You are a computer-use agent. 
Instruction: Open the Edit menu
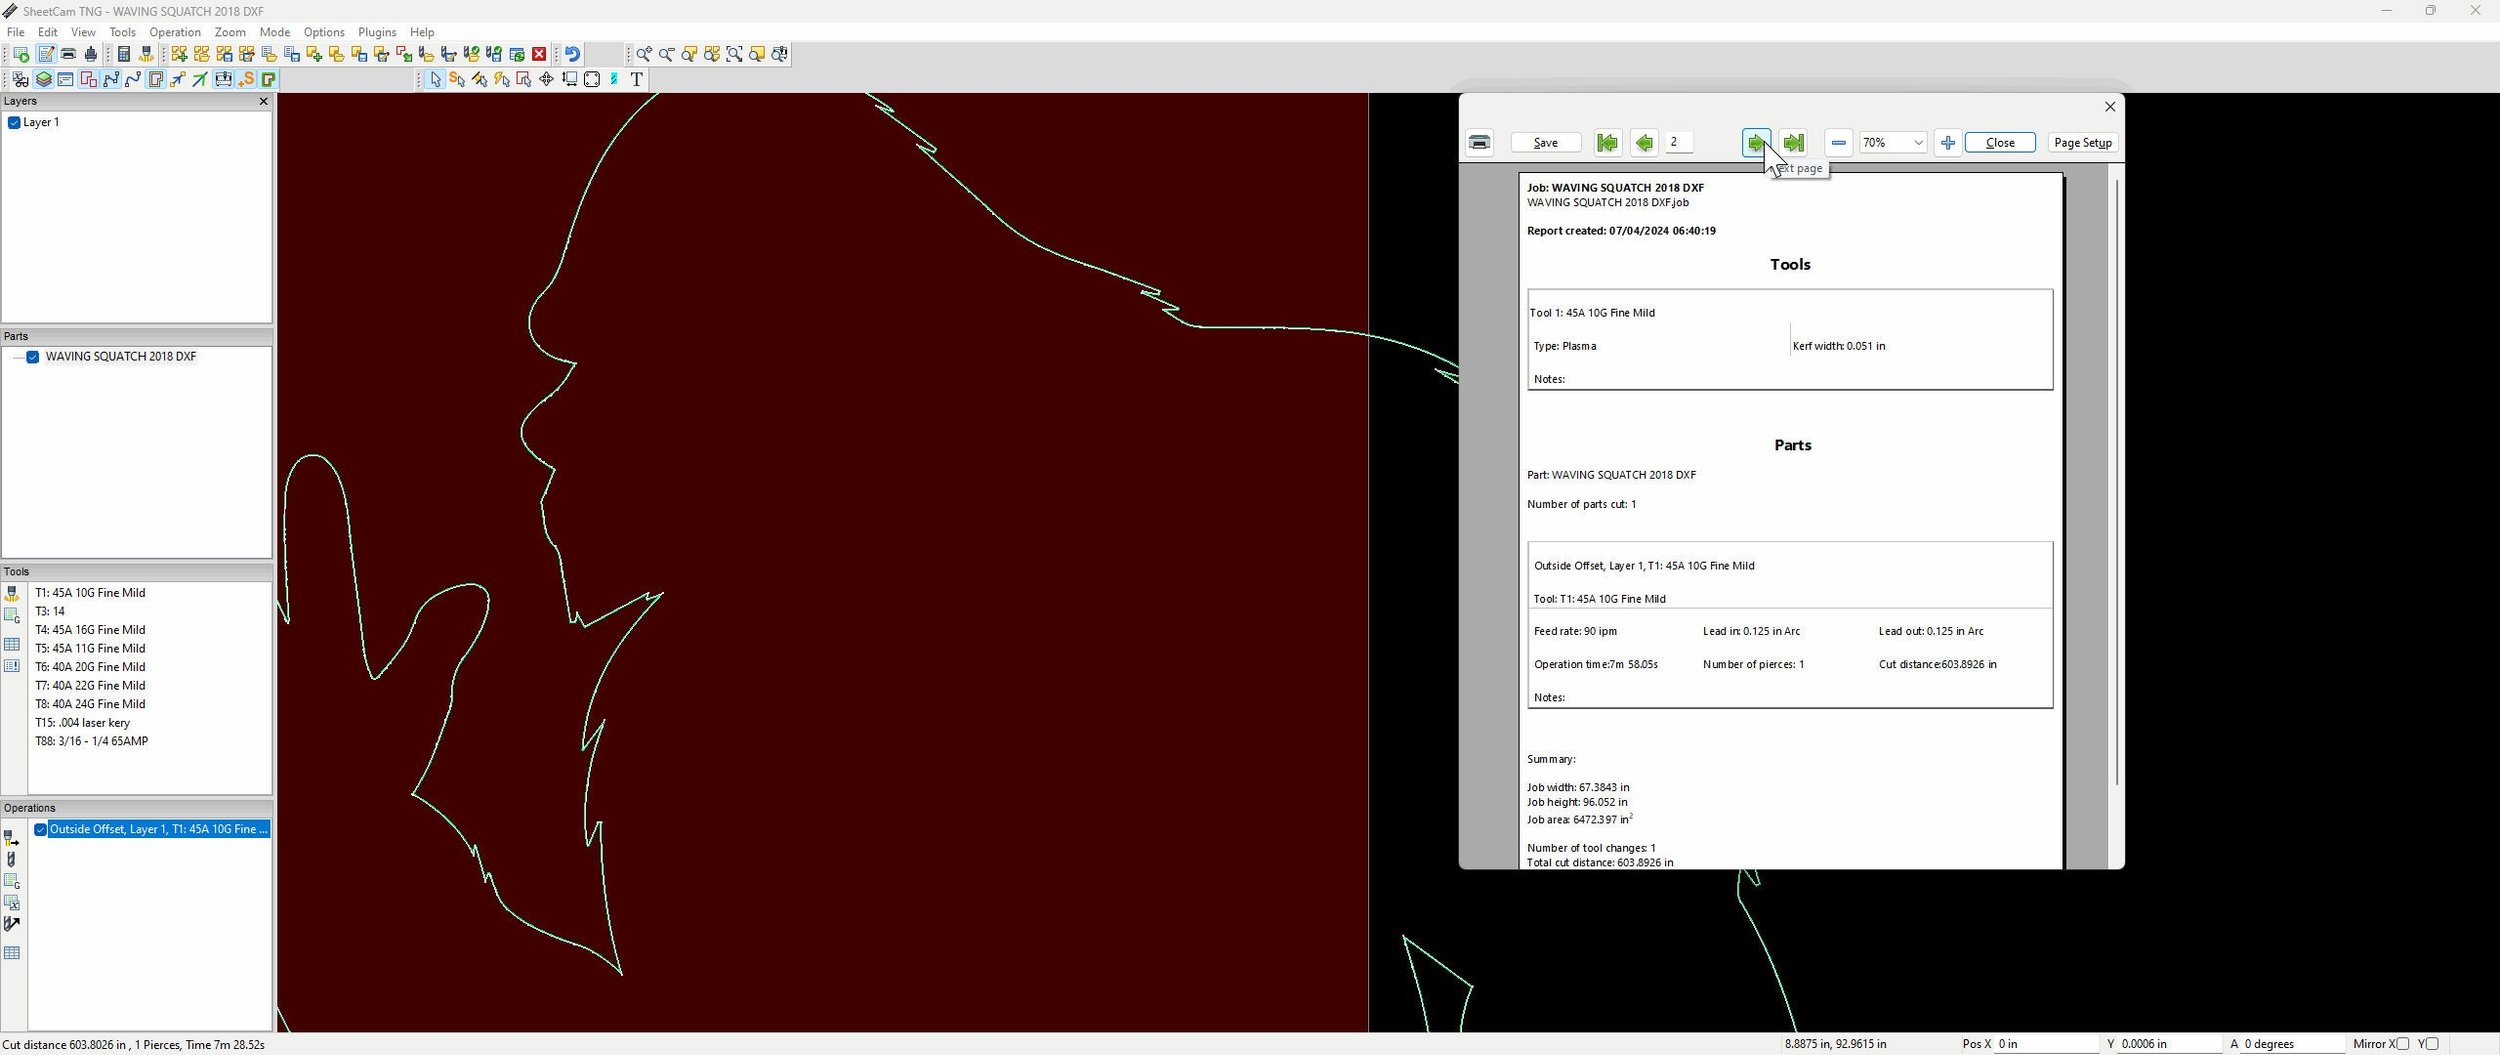(x=48, y=32)
